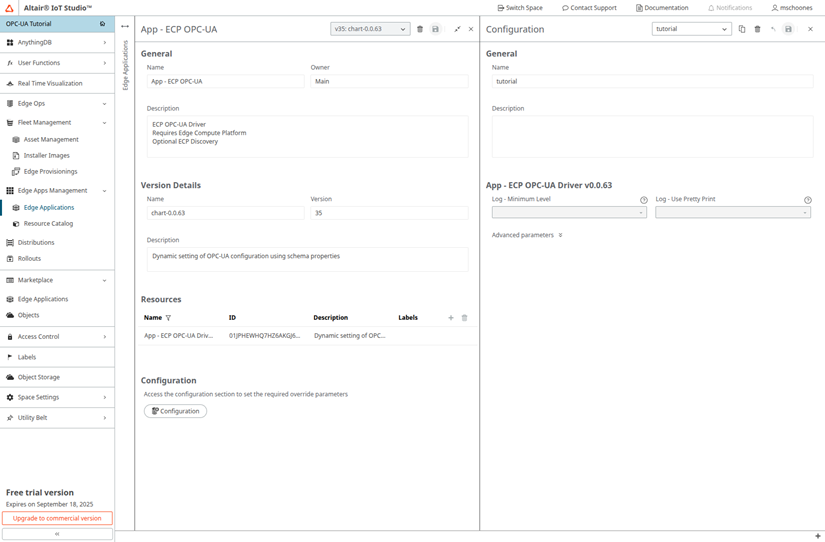Viewport: 825px width, 542px height.
Task: Open mschoones user menu
Action: [x=792, y=8]
